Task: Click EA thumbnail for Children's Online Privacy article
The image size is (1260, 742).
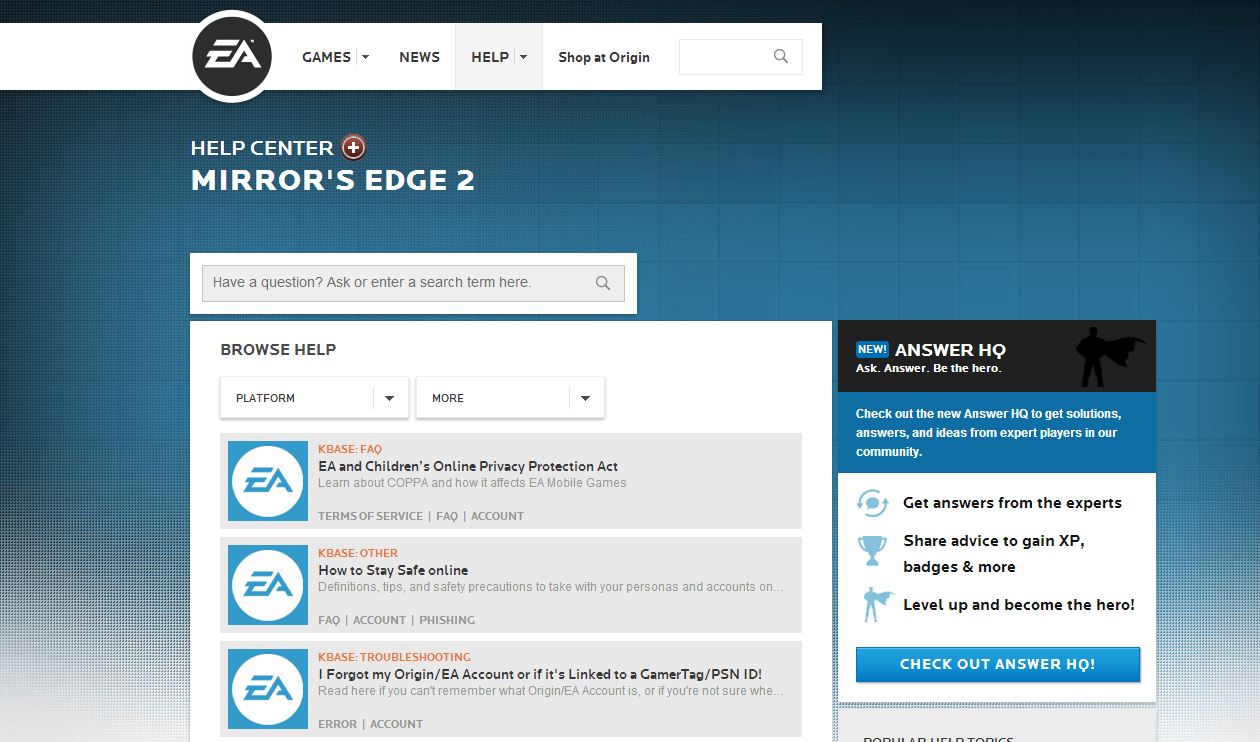Action: click(268, 481)
